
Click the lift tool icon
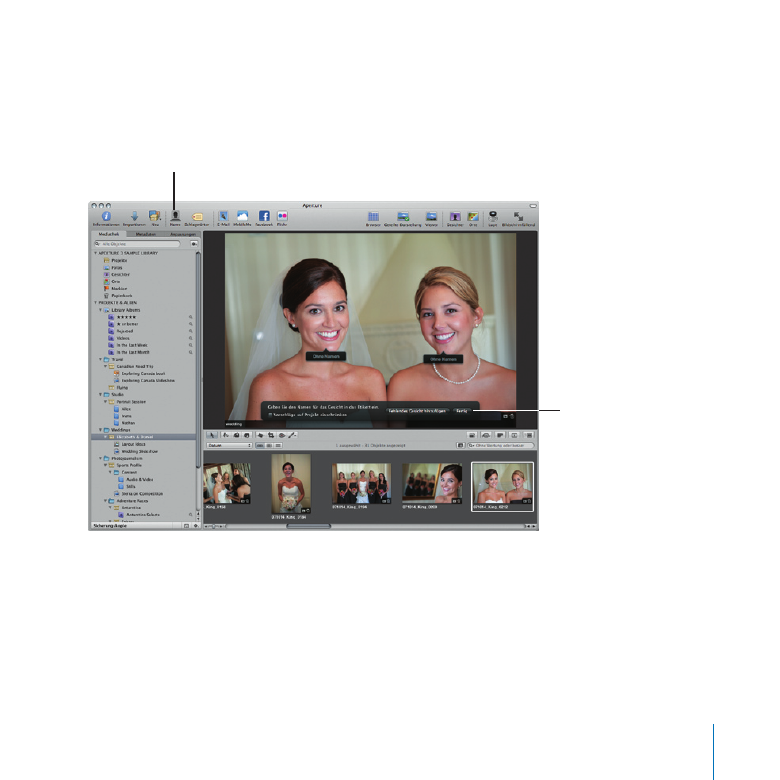236,435
